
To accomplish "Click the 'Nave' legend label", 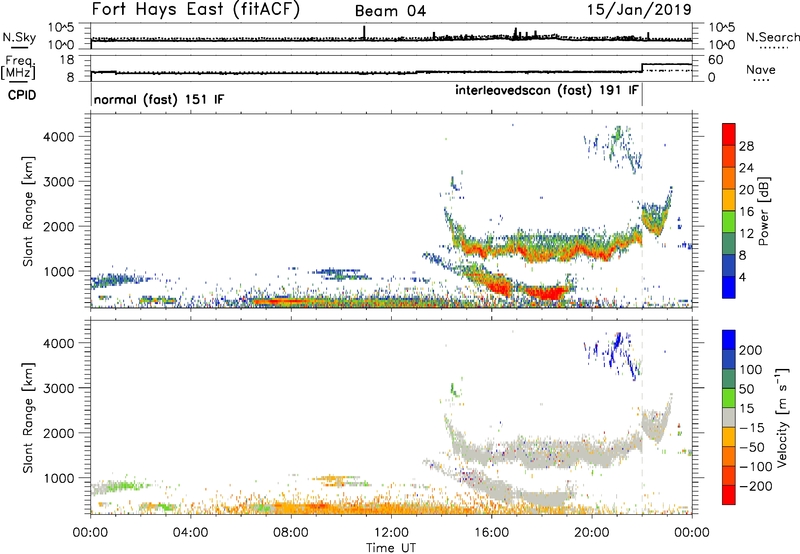I will [x=761, y=70].
